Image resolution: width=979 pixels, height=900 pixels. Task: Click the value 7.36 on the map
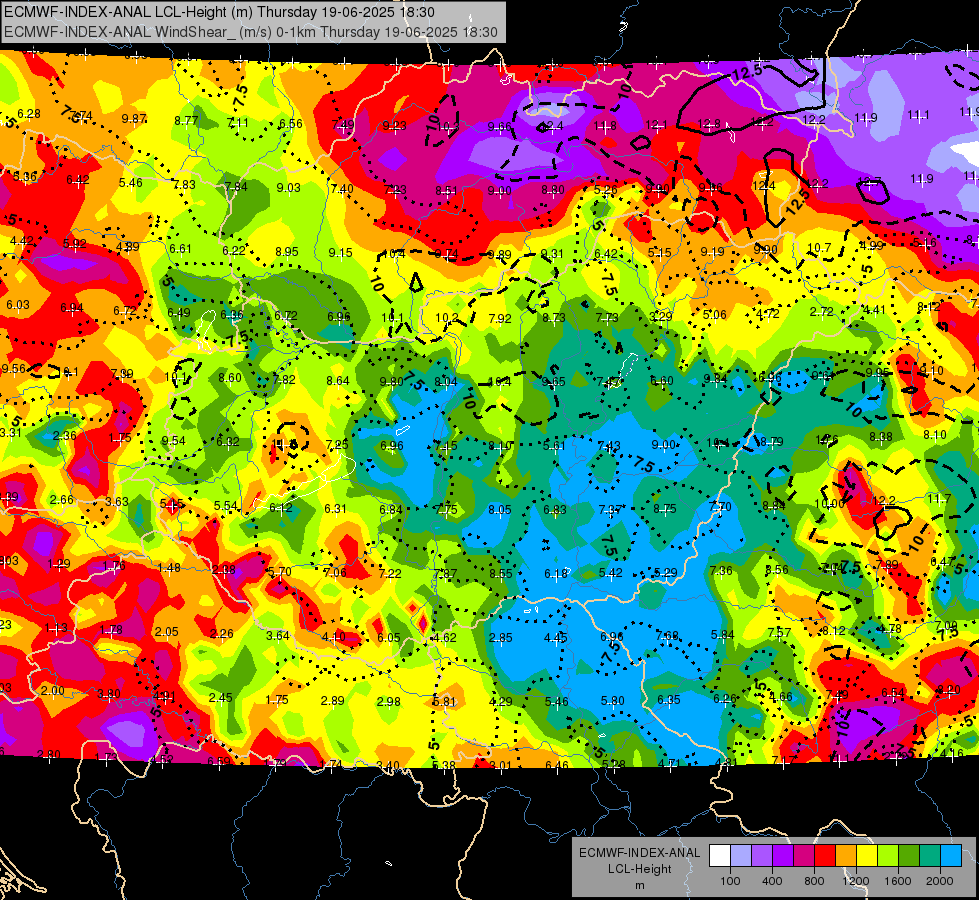click(x=721, y=571)
